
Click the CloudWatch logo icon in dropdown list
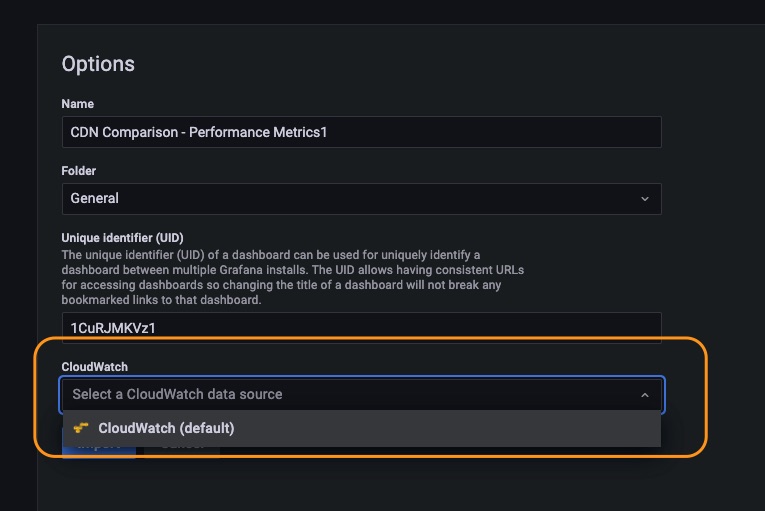point(81,428)
